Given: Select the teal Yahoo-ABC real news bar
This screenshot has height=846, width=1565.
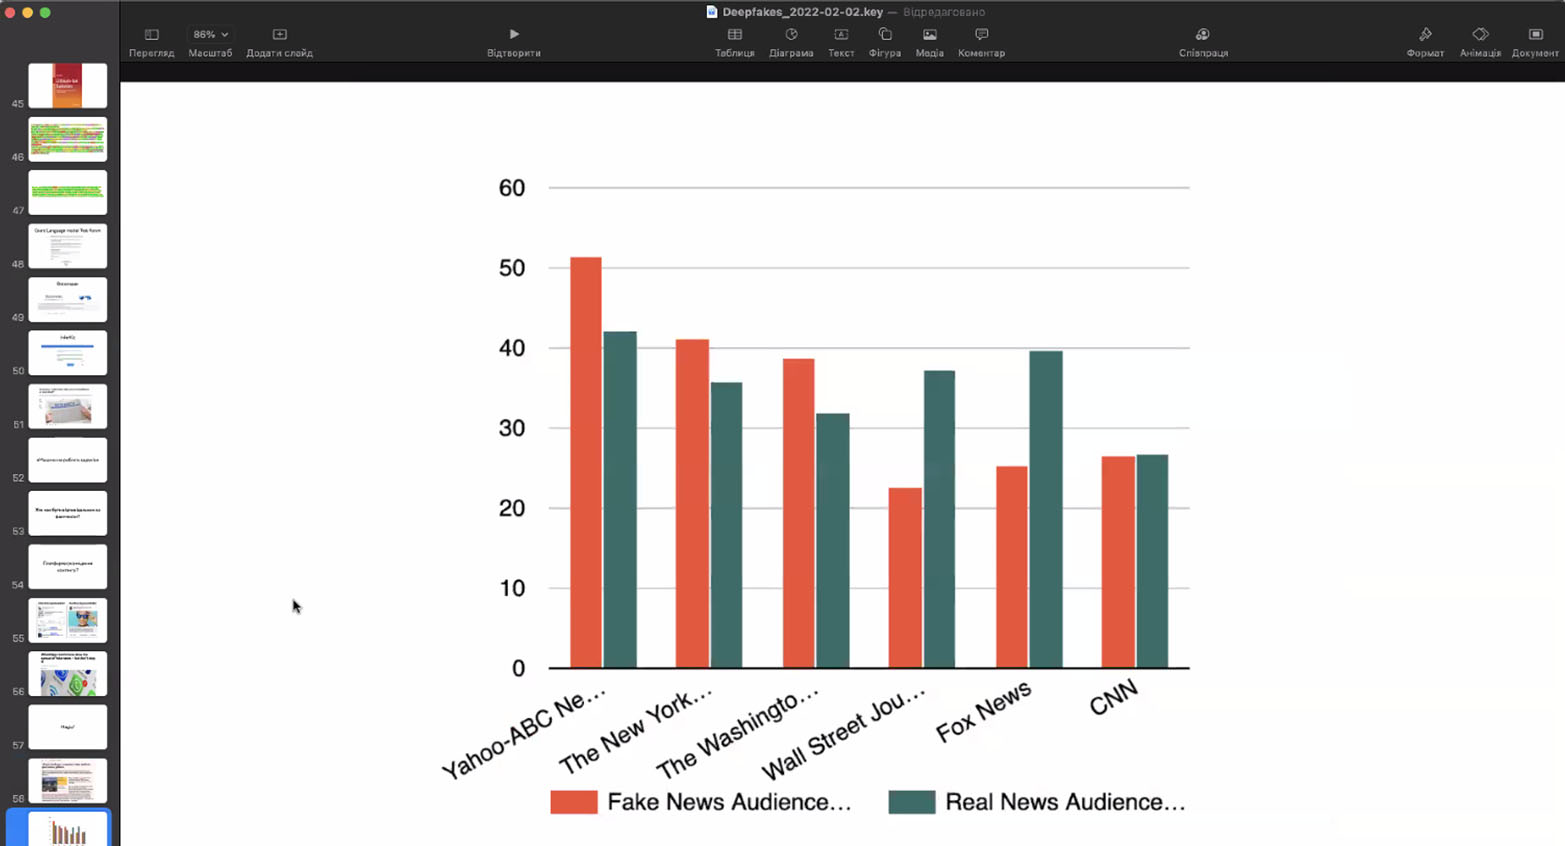Looking at the screenshot, I should coord(620,499).
